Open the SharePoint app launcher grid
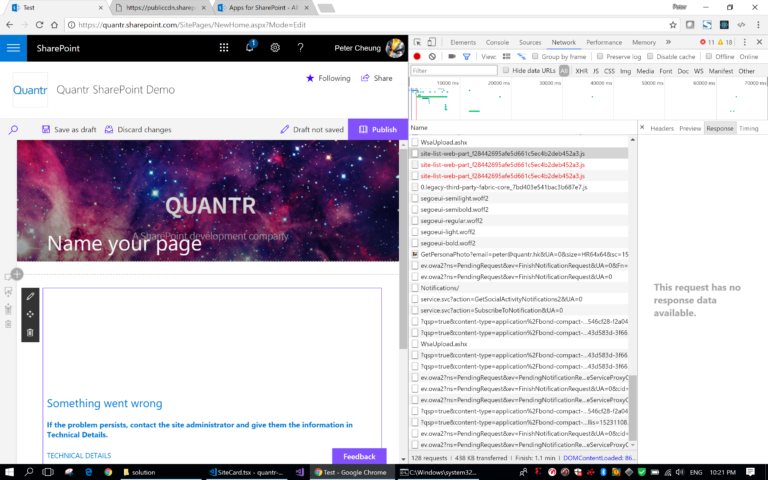 (x=224, y=48)
